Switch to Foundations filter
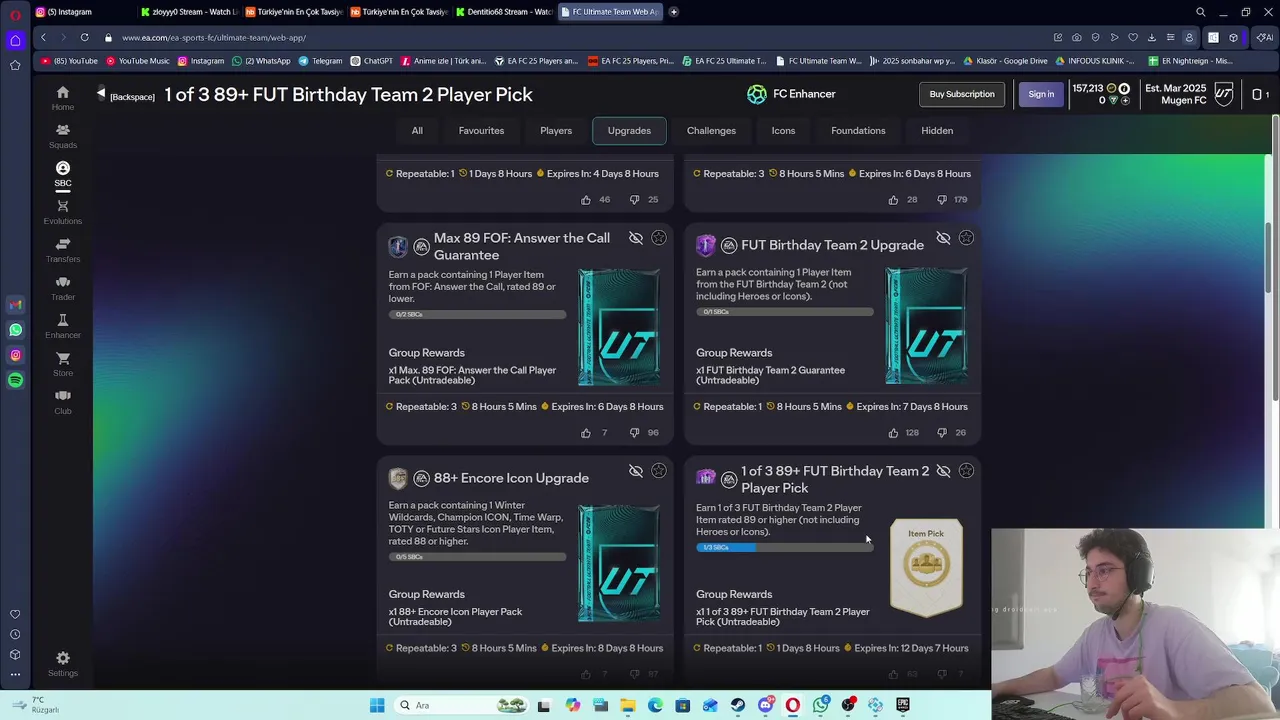This screenshot has height=720, width=1280. pyautogui.click(x=858, y=131)
